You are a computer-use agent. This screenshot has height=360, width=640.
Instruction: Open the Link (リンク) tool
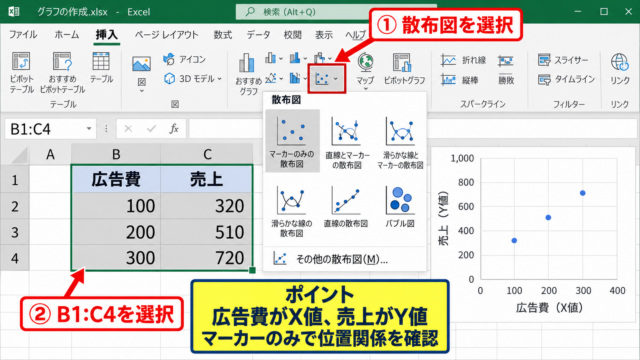[x=620, y=69]
